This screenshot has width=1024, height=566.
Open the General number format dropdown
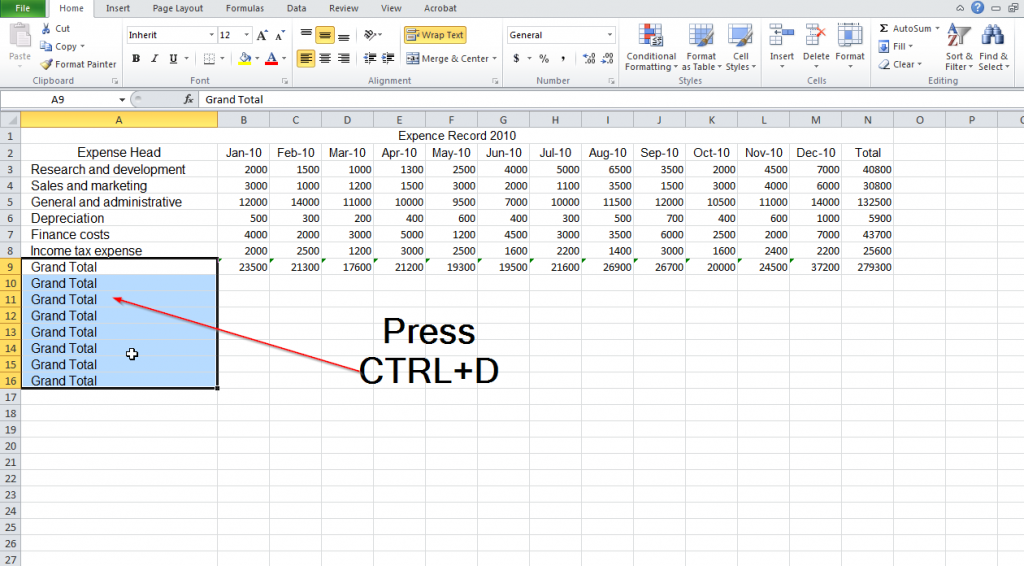(609, 35)
